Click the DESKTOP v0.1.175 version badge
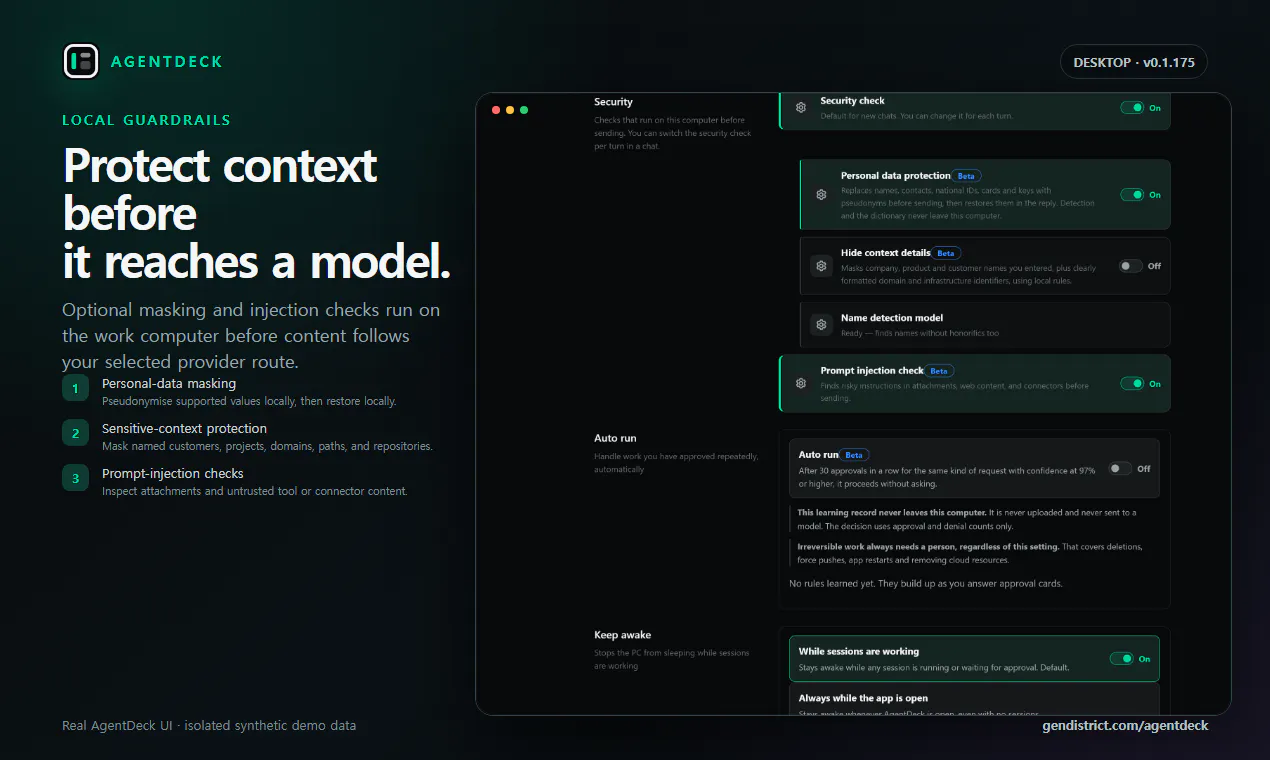The image size is (1270, 760). [x=1134, y=62]
